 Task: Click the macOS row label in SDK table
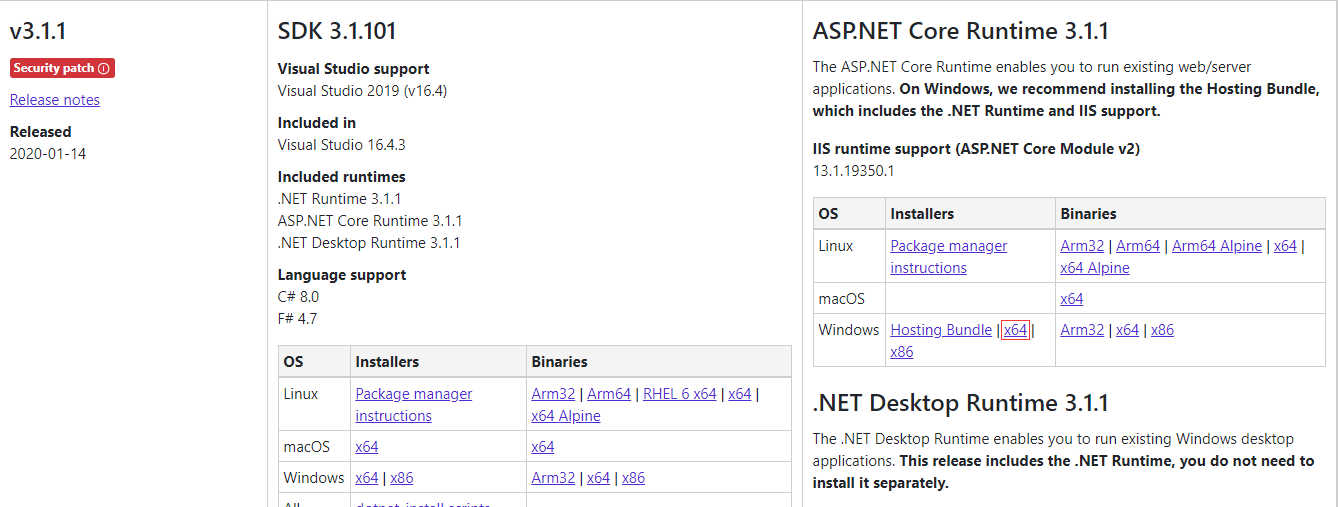(x=307, y=447)
